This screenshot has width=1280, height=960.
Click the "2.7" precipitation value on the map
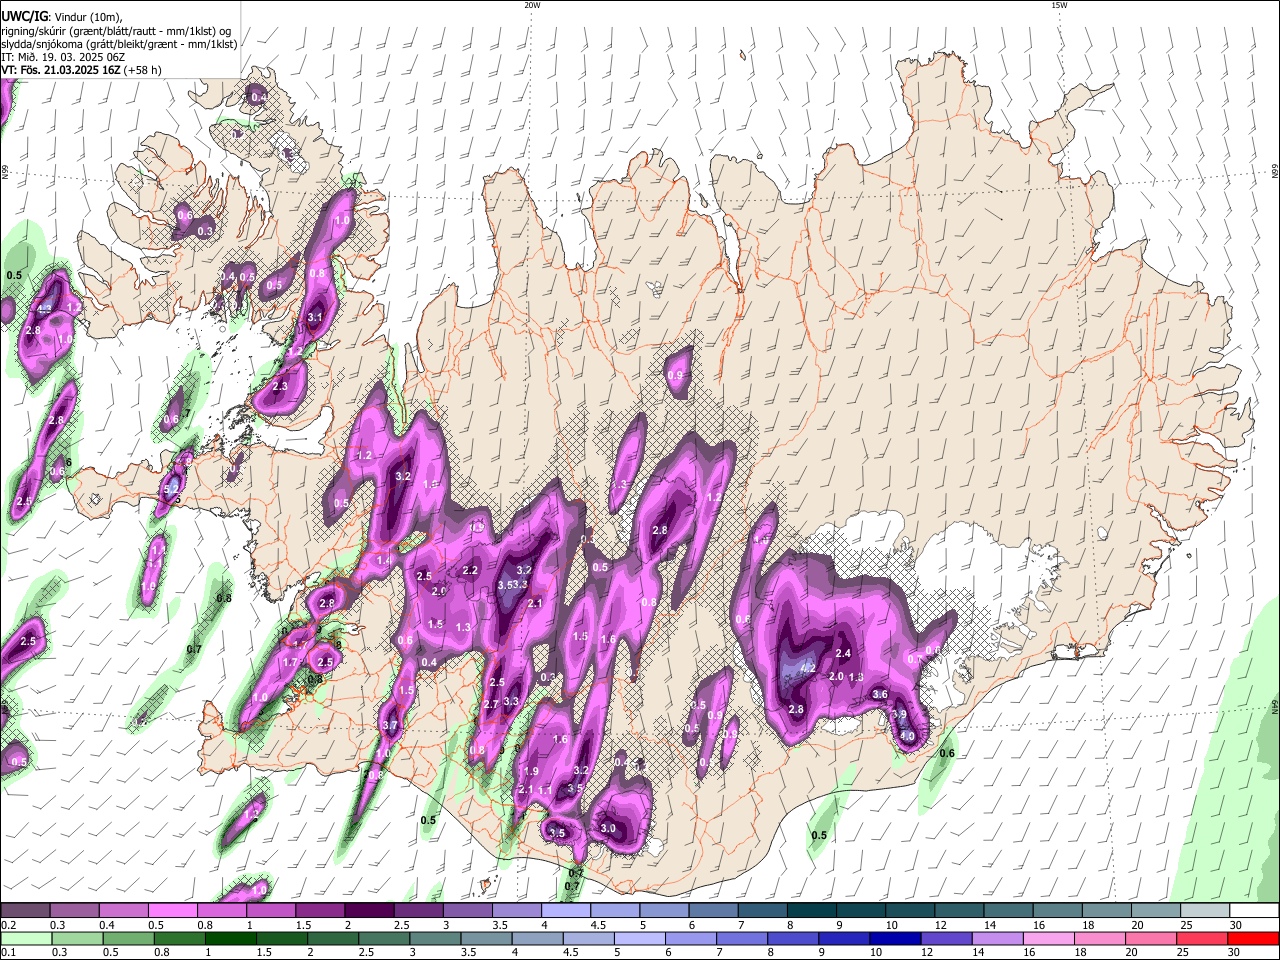tap(491, 705)
